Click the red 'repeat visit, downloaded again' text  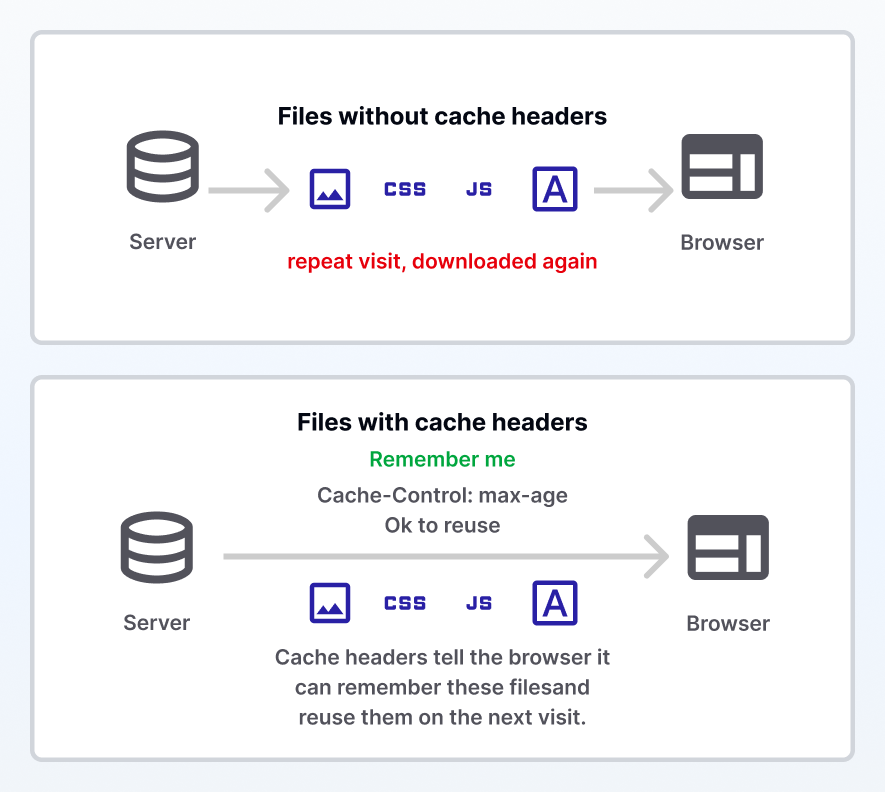point(442,261)
